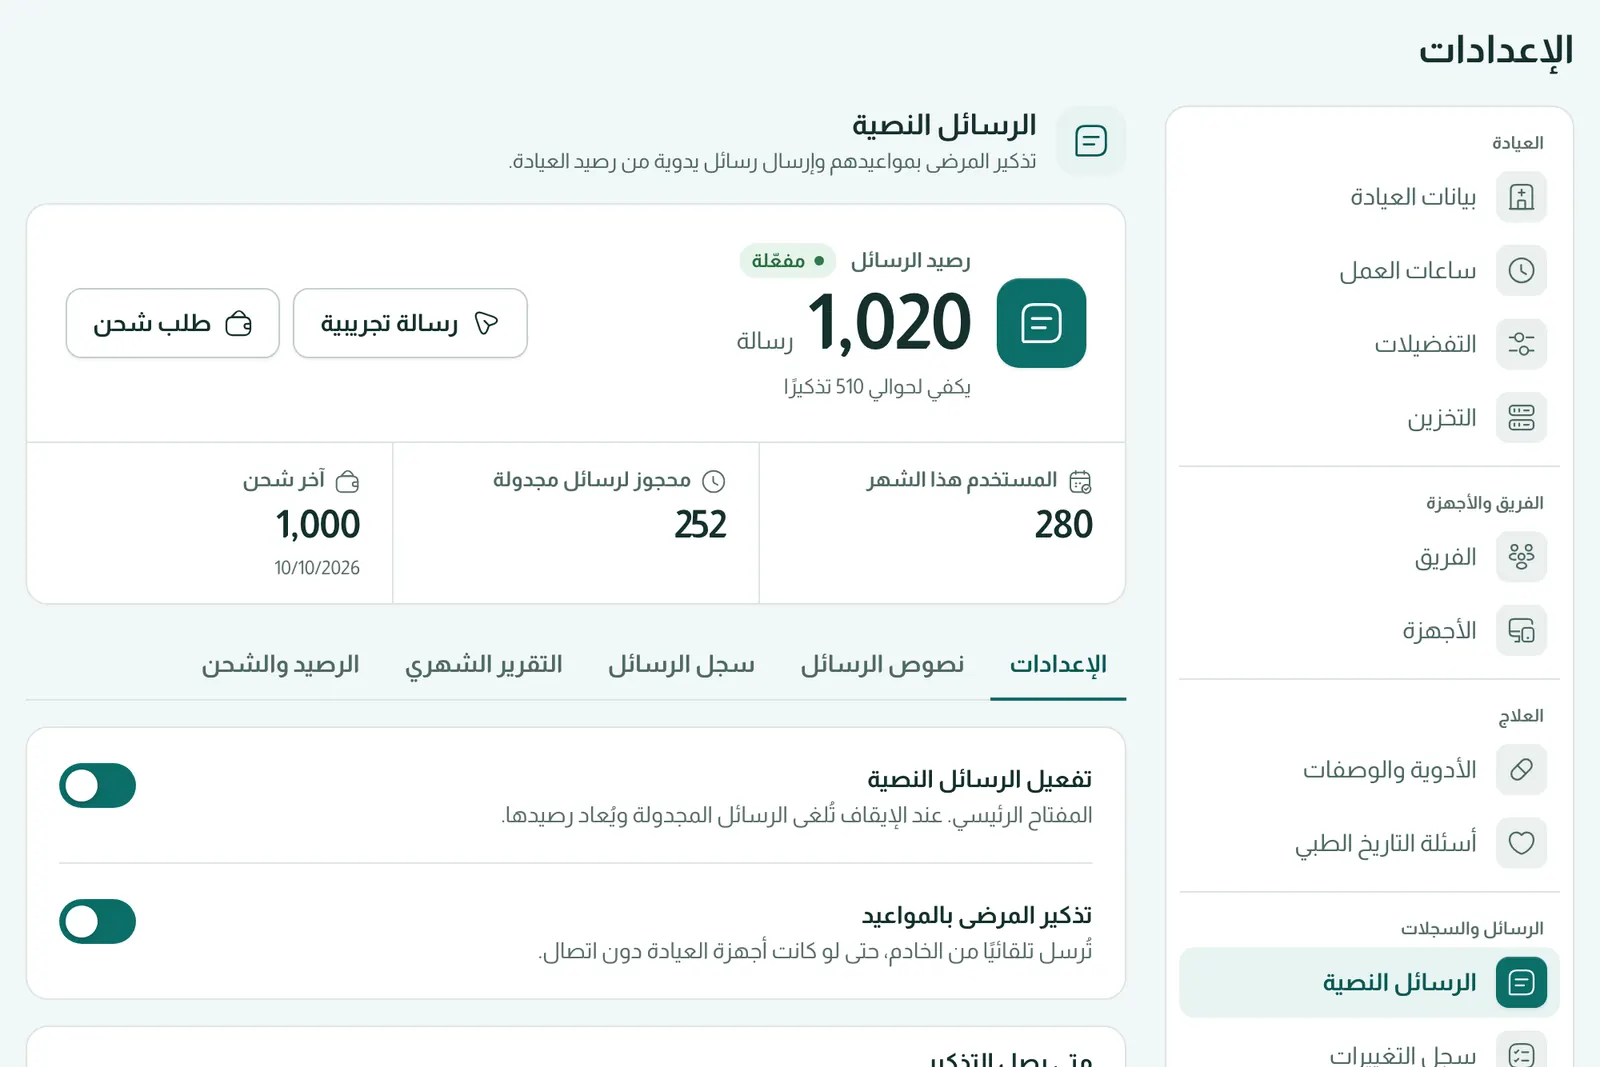Viewport: 1600px width, 1067px height.
Task: Click the text يكفي لحوالي 510 تذكيرًا
Action: tap(877, 387)
